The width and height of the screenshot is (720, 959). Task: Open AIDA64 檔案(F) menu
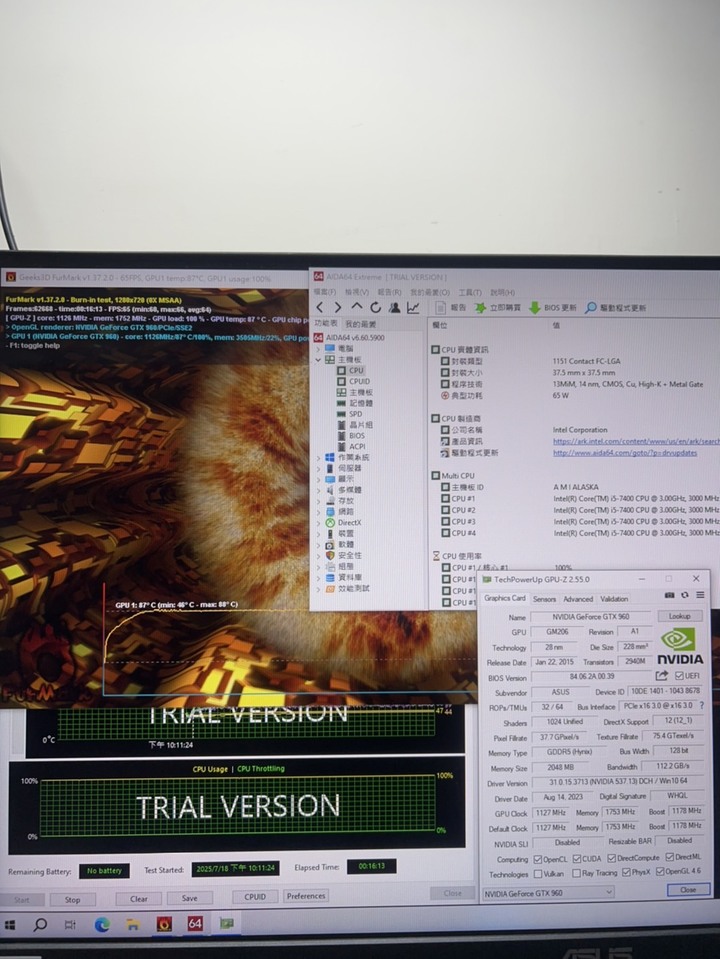325,292
